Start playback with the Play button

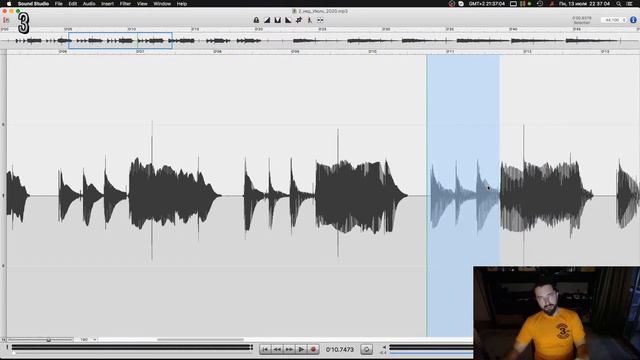301,349
